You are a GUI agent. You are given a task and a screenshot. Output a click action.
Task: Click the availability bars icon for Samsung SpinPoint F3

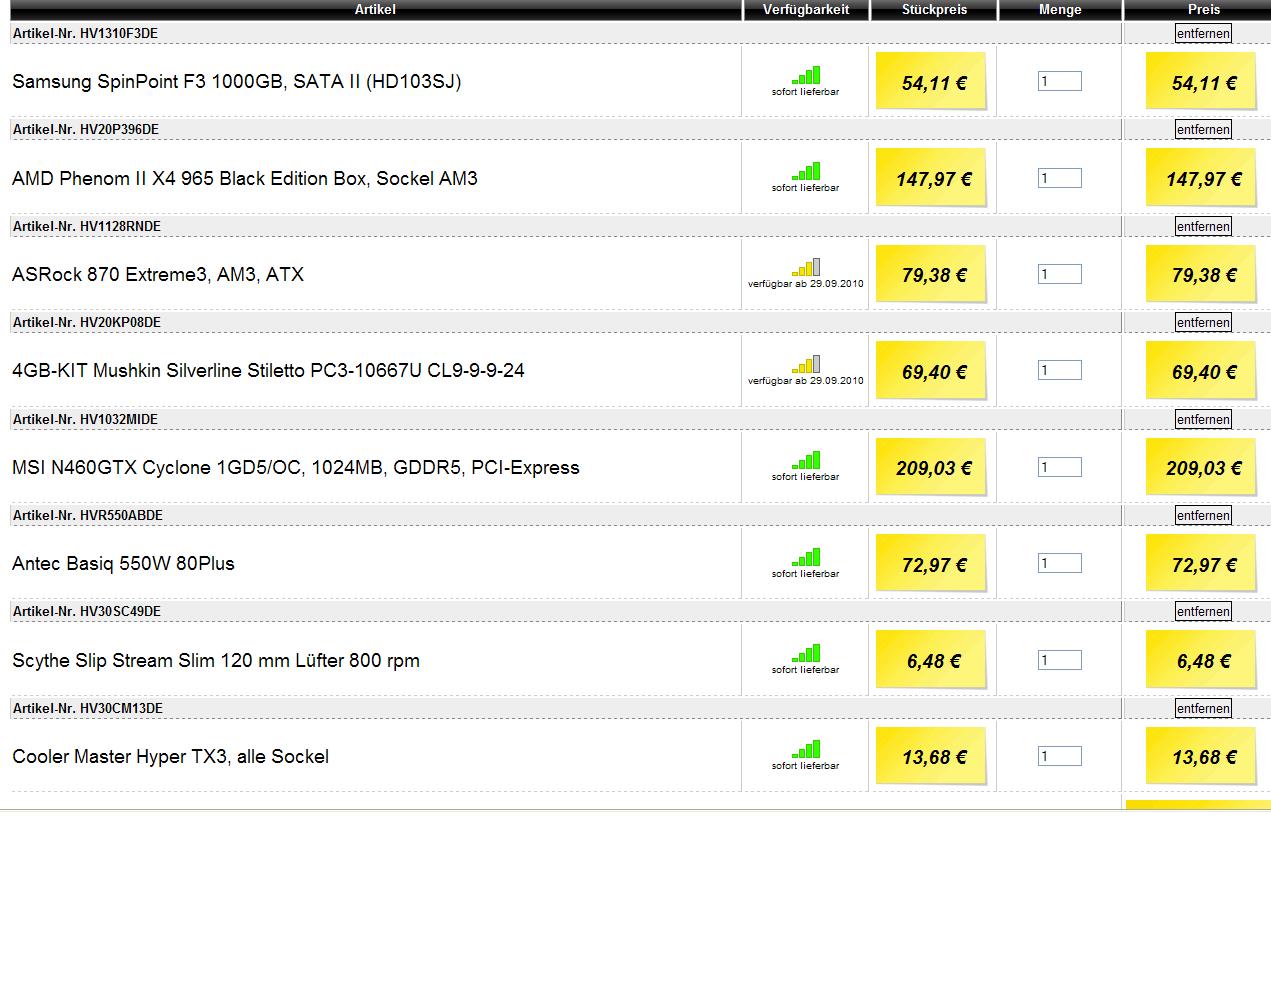(x=806, y=76)
